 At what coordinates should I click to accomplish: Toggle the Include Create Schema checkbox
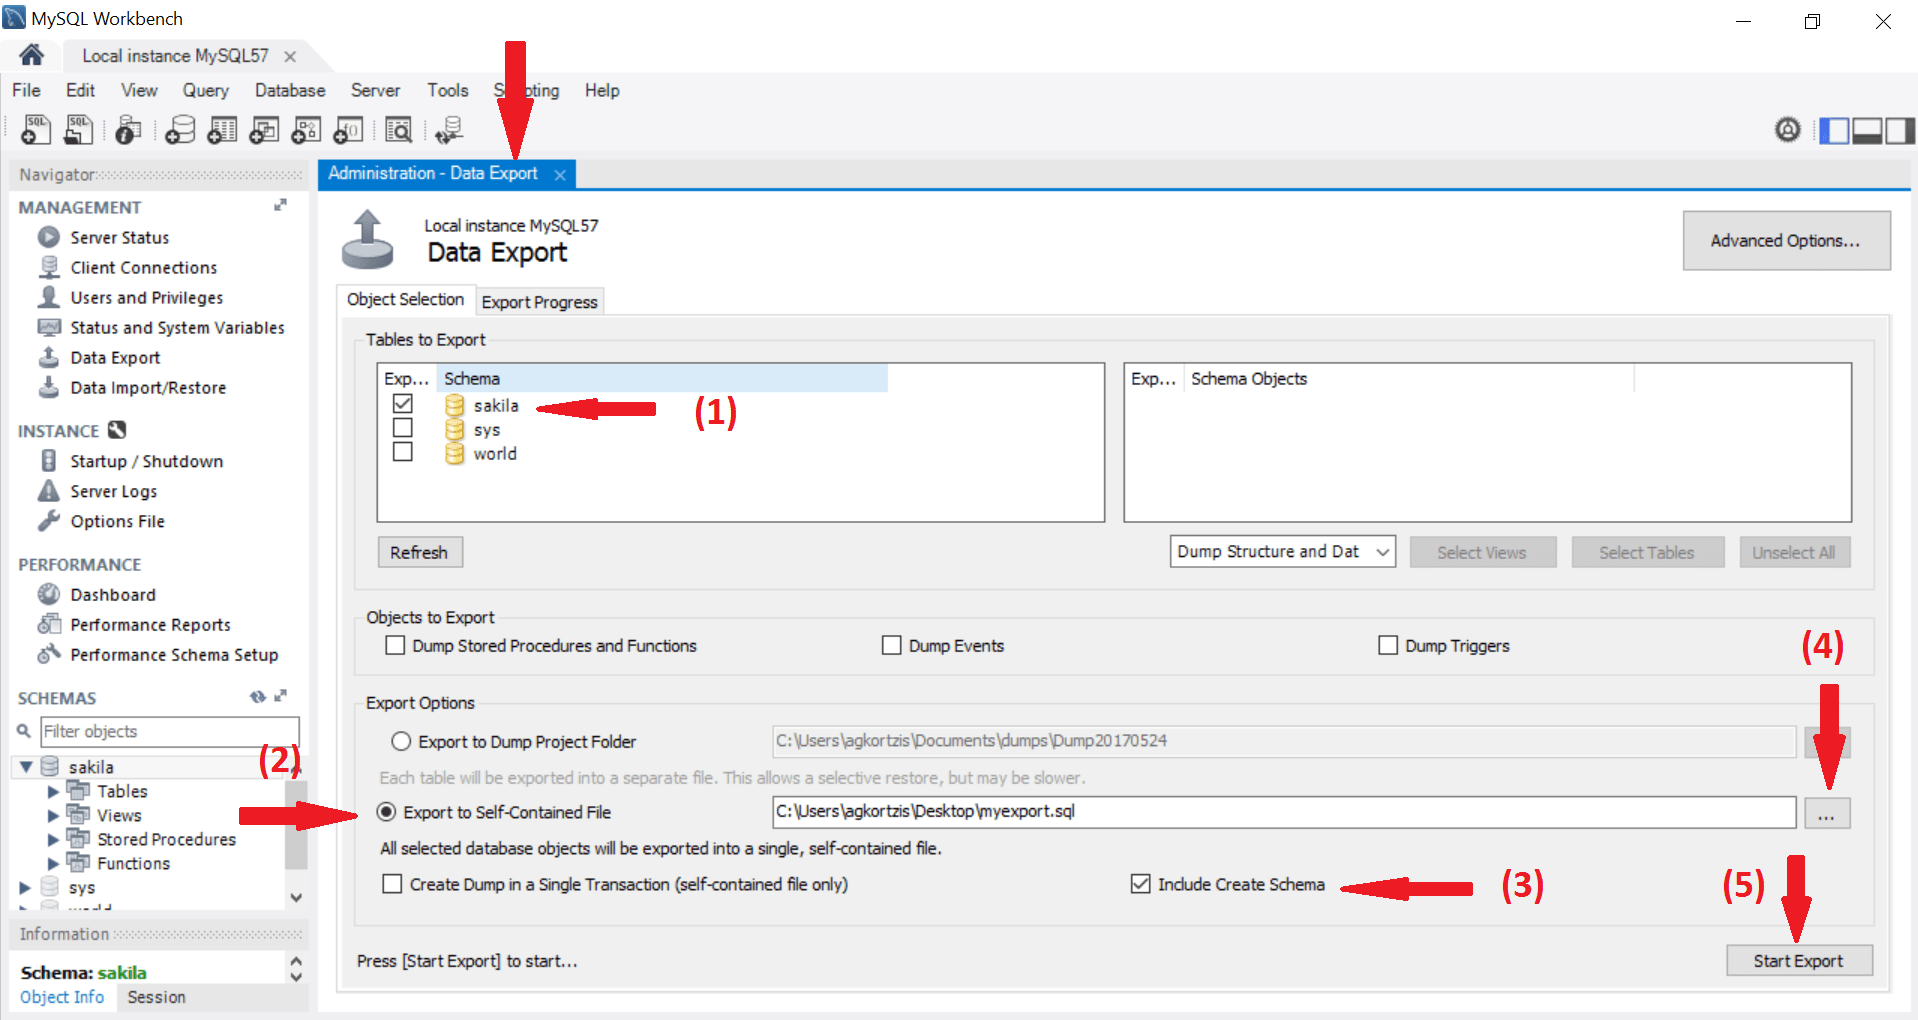(x=1140, y=884)
